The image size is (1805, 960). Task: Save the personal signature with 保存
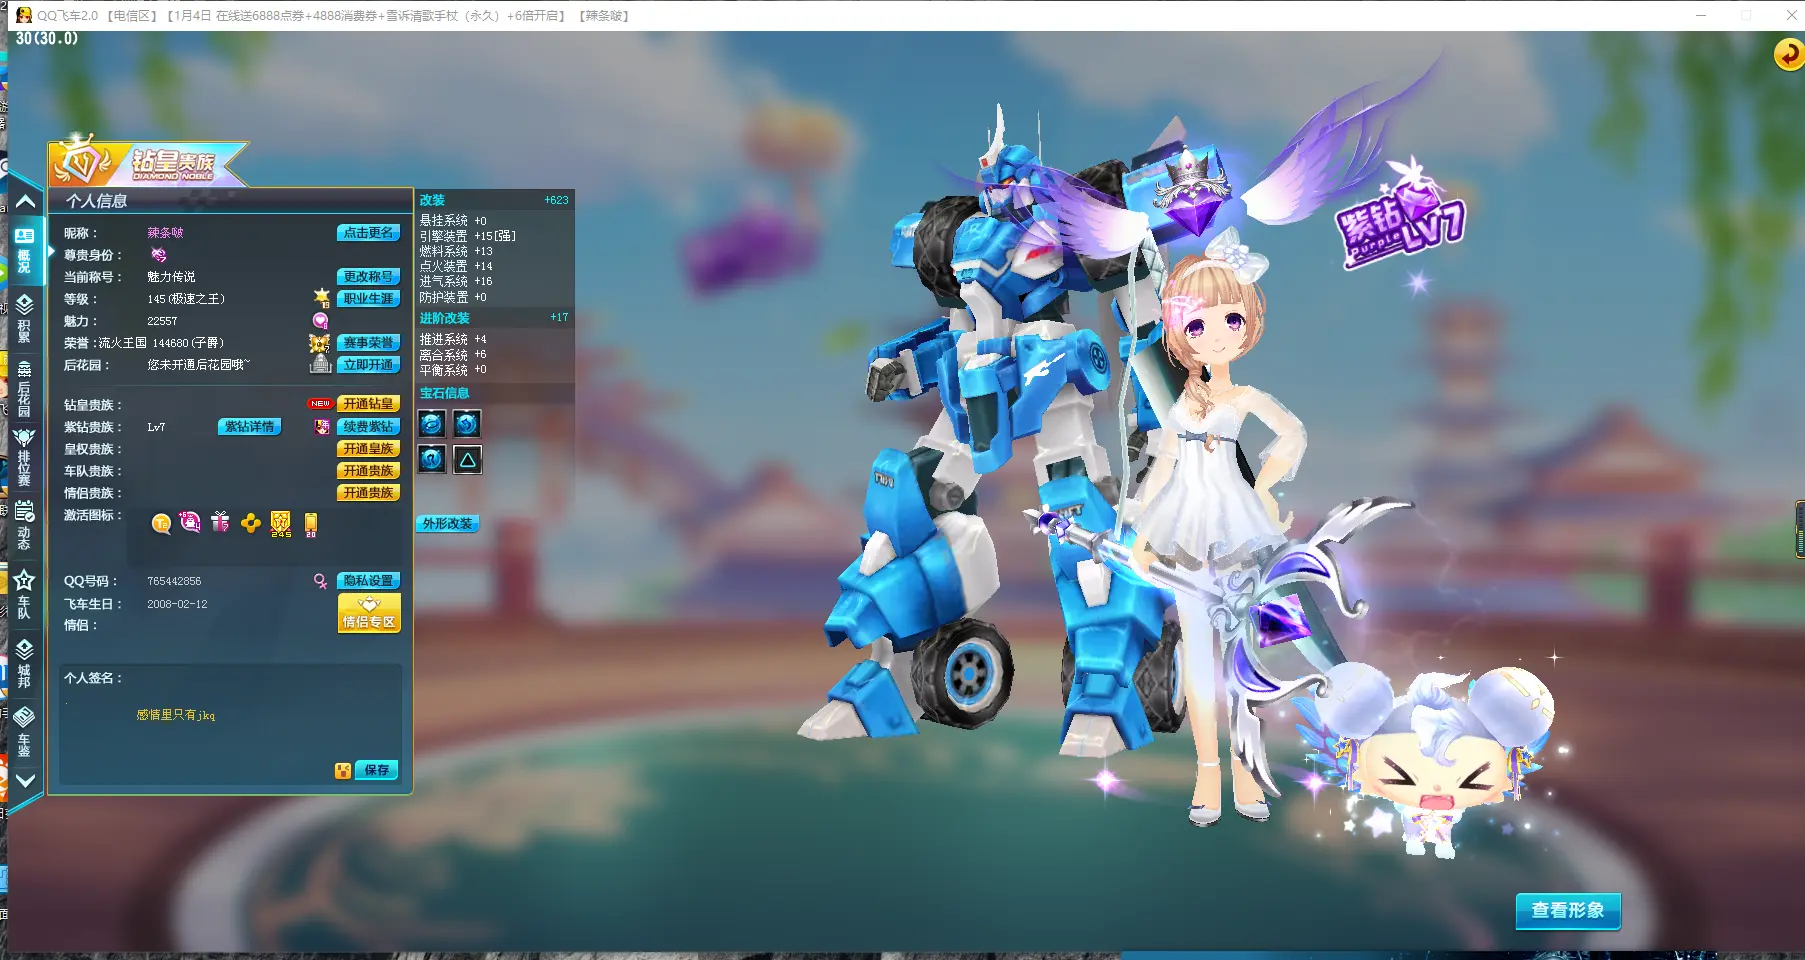click(376, 770)
